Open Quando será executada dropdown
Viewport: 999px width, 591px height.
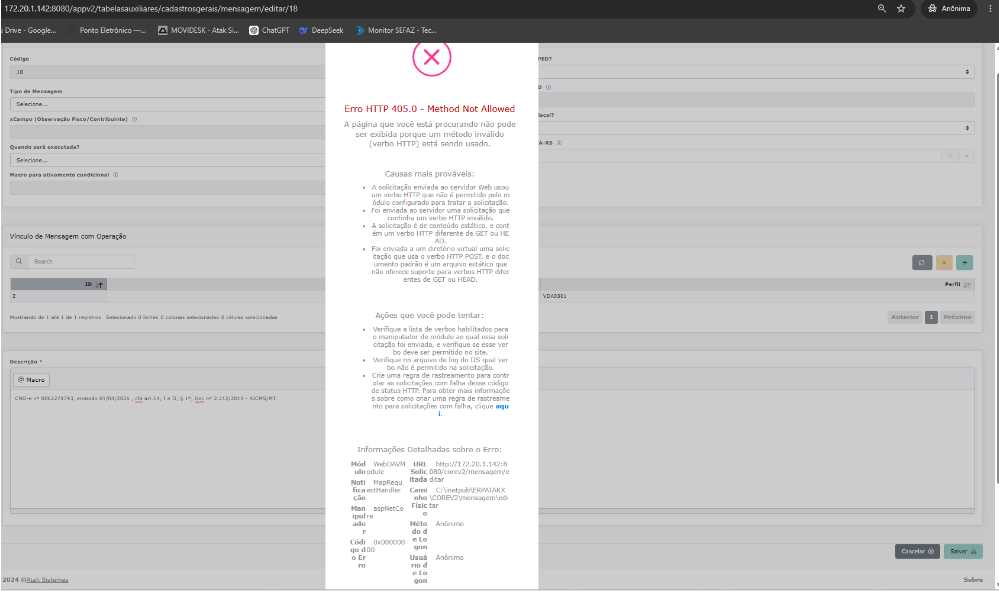(x=168, y=160)
